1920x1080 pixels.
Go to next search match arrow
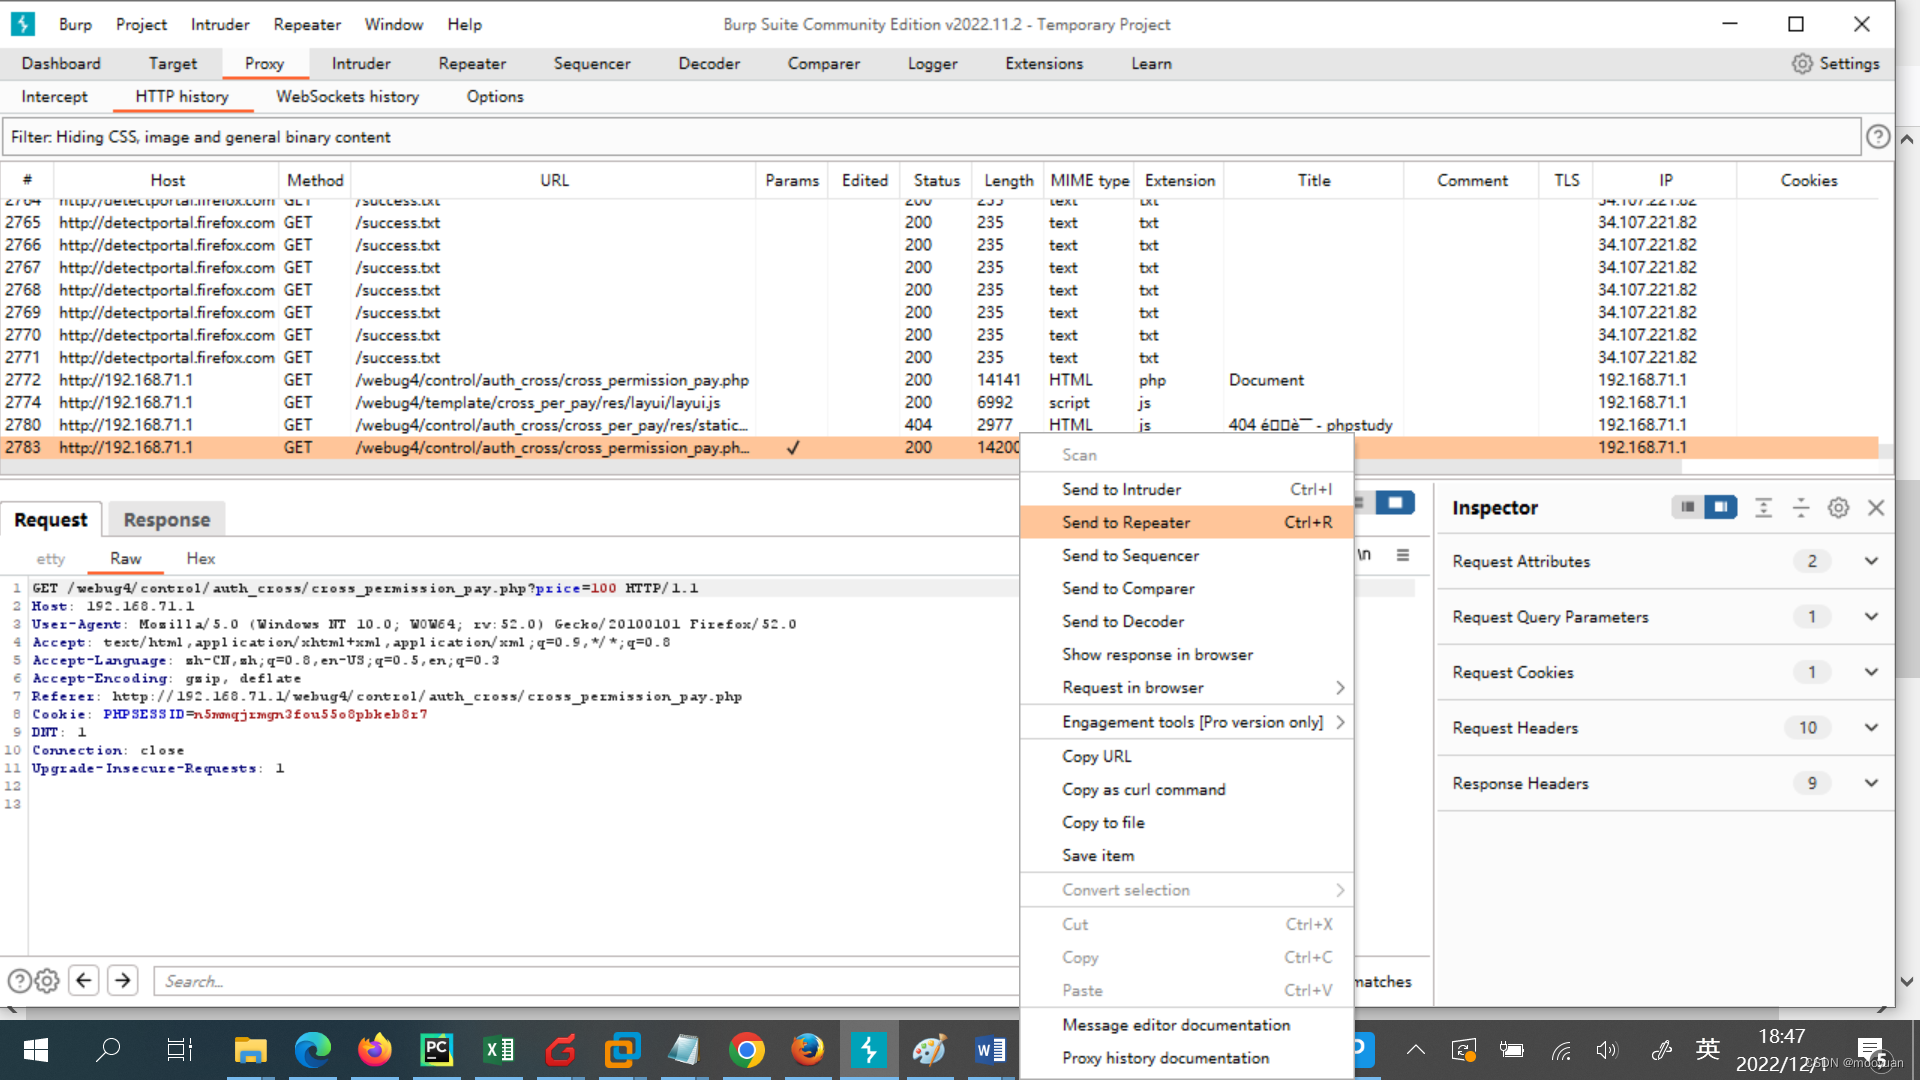(123, 981)
